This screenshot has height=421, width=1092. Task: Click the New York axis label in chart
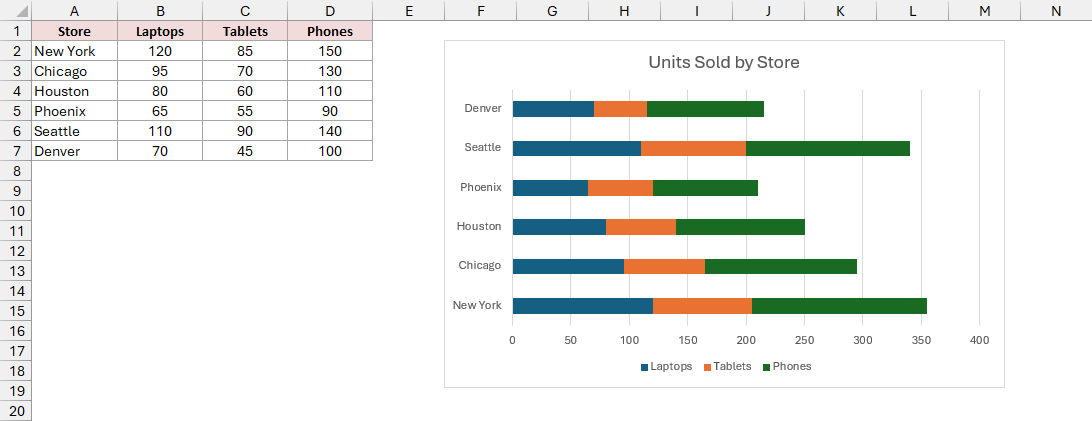477,305
